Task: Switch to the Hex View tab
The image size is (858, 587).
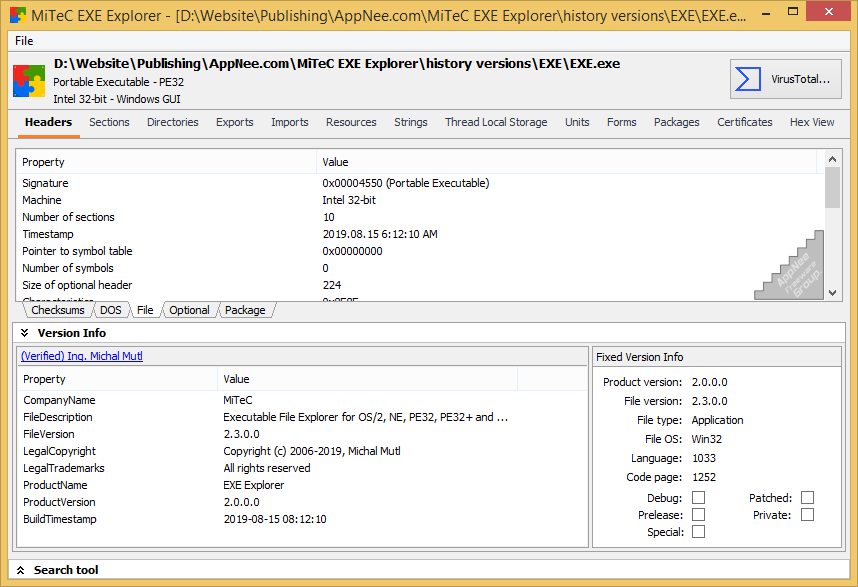Action: click(812, 122)
